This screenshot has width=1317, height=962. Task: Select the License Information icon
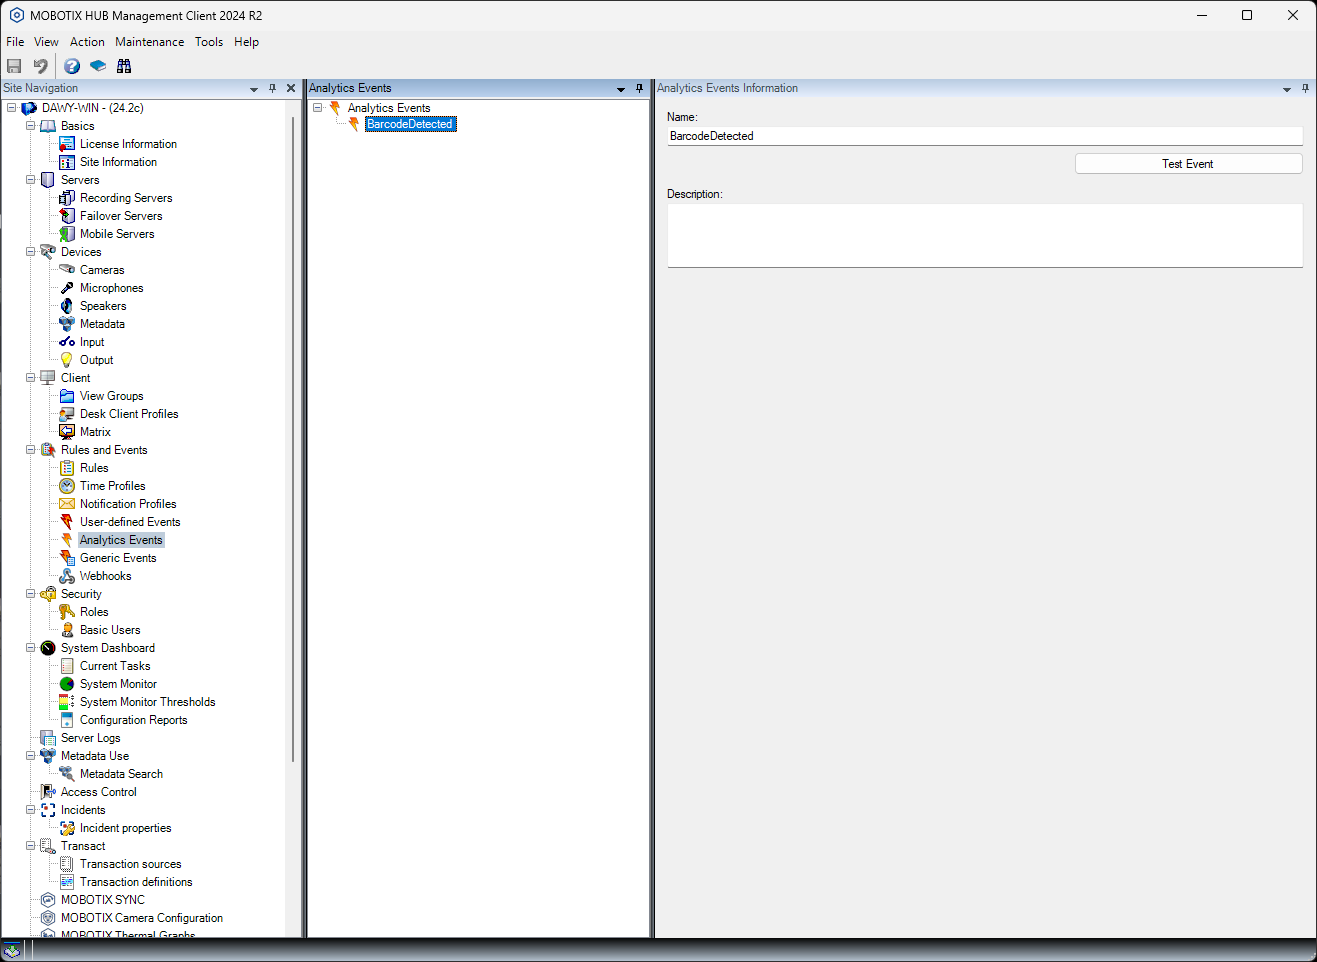[67, 144]
